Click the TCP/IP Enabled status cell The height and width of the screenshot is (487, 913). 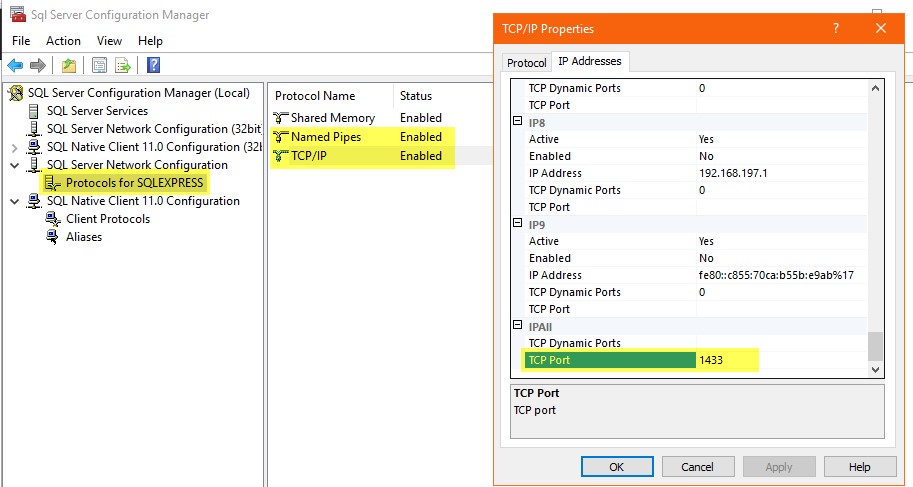[x=421, y=156]
